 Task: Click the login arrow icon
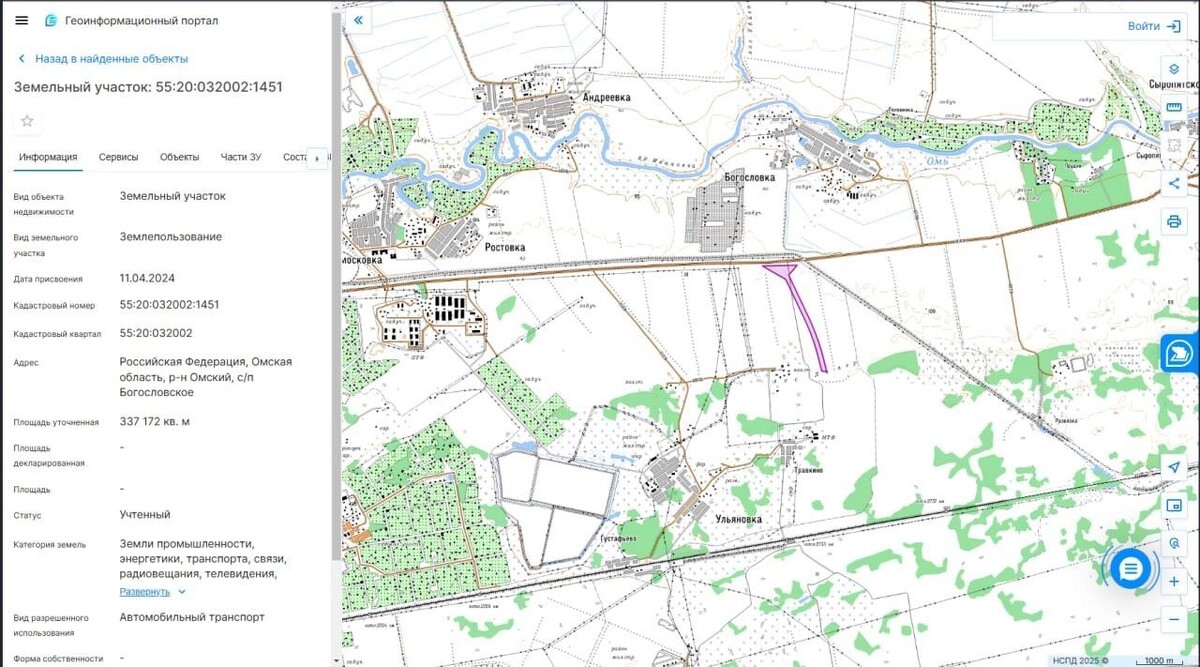(1173, 26)
